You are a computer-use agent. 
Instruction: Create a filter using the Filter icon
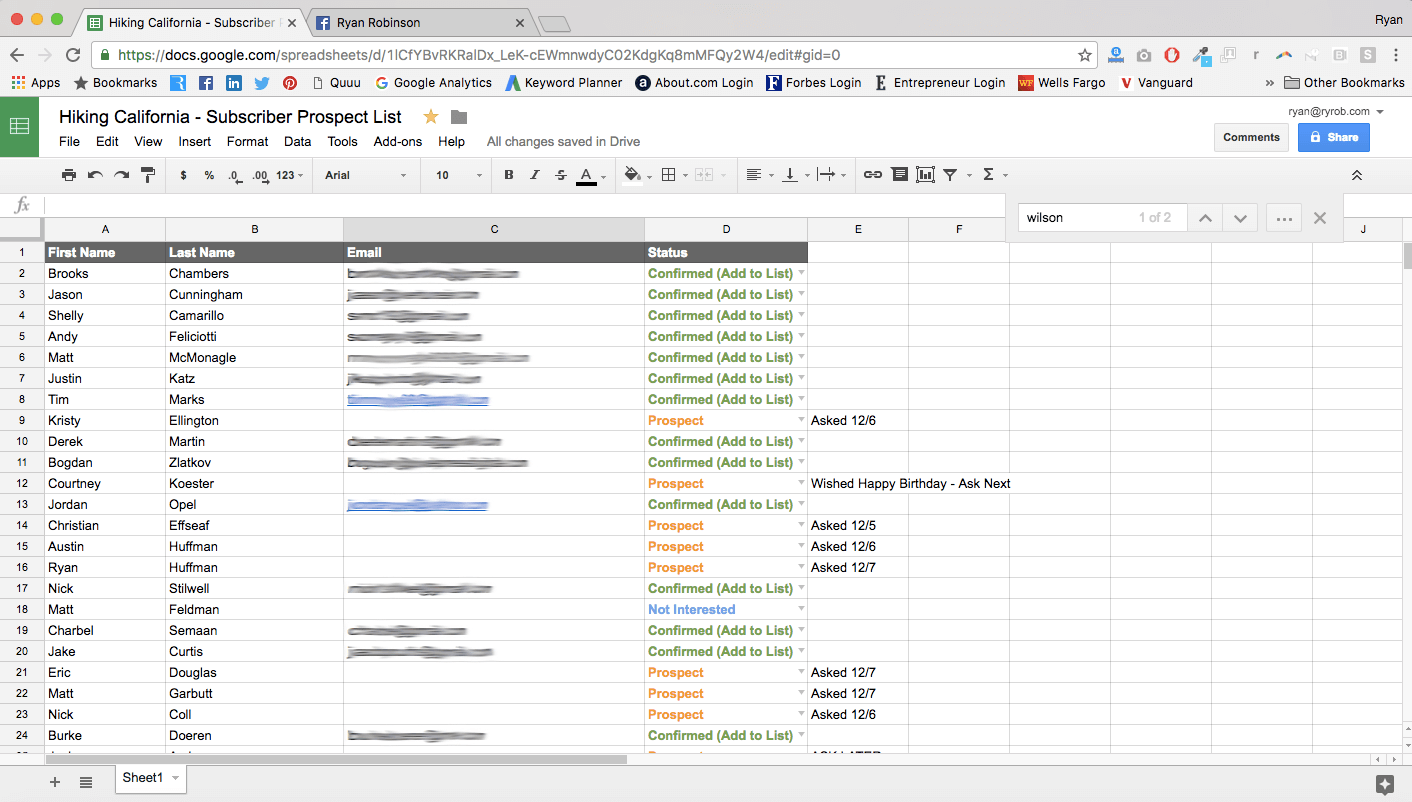click(x=948, y=174)
